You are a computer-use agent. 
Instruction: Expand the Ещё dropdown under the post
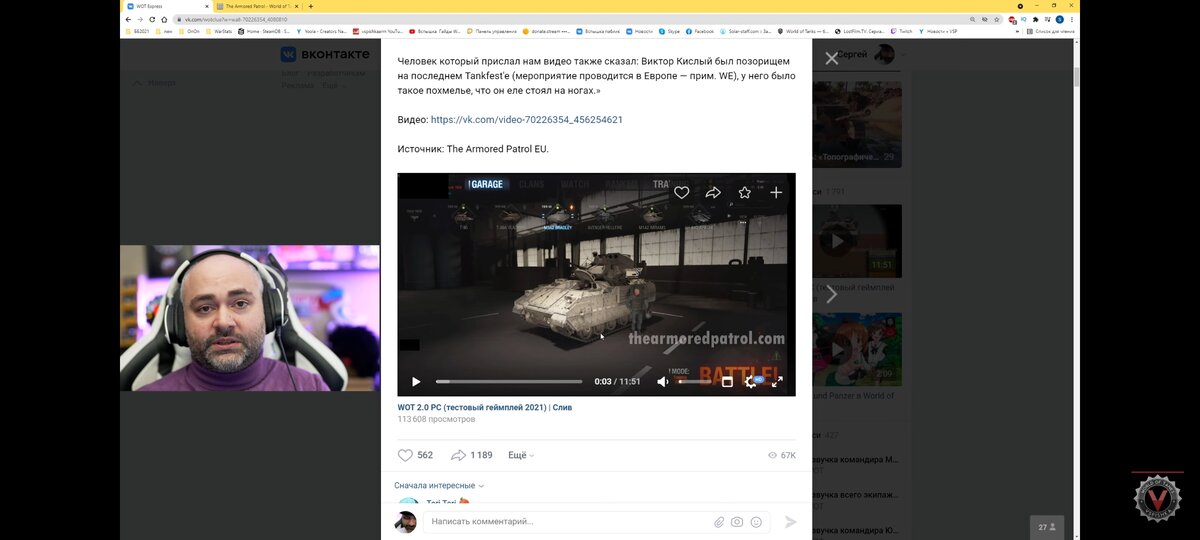pyautogui.click(x=521, y=455)
